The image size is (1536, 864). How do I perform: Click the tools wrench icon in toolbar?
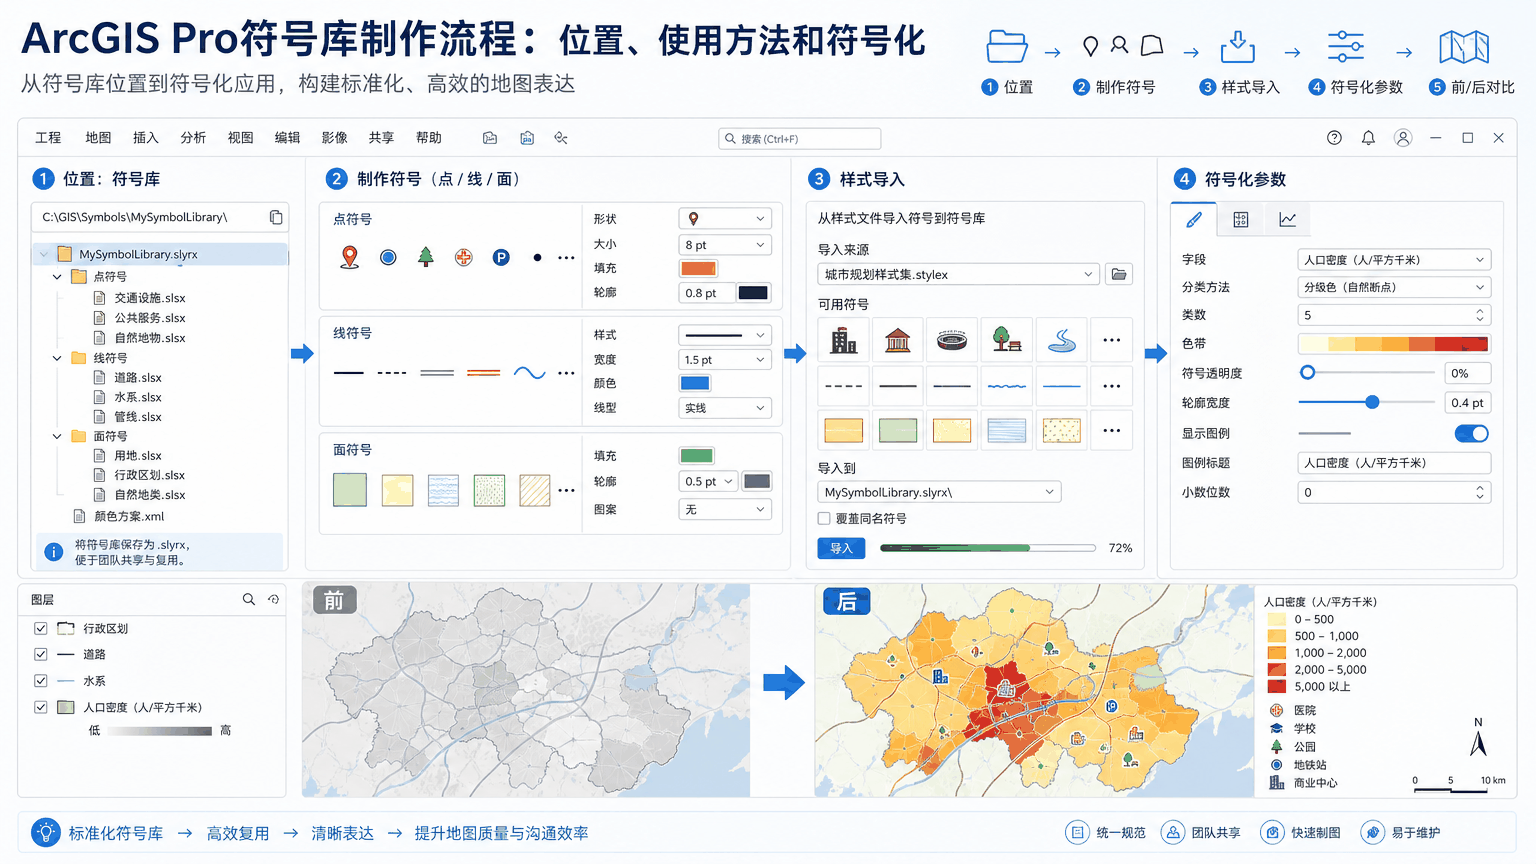click(561, 138)
